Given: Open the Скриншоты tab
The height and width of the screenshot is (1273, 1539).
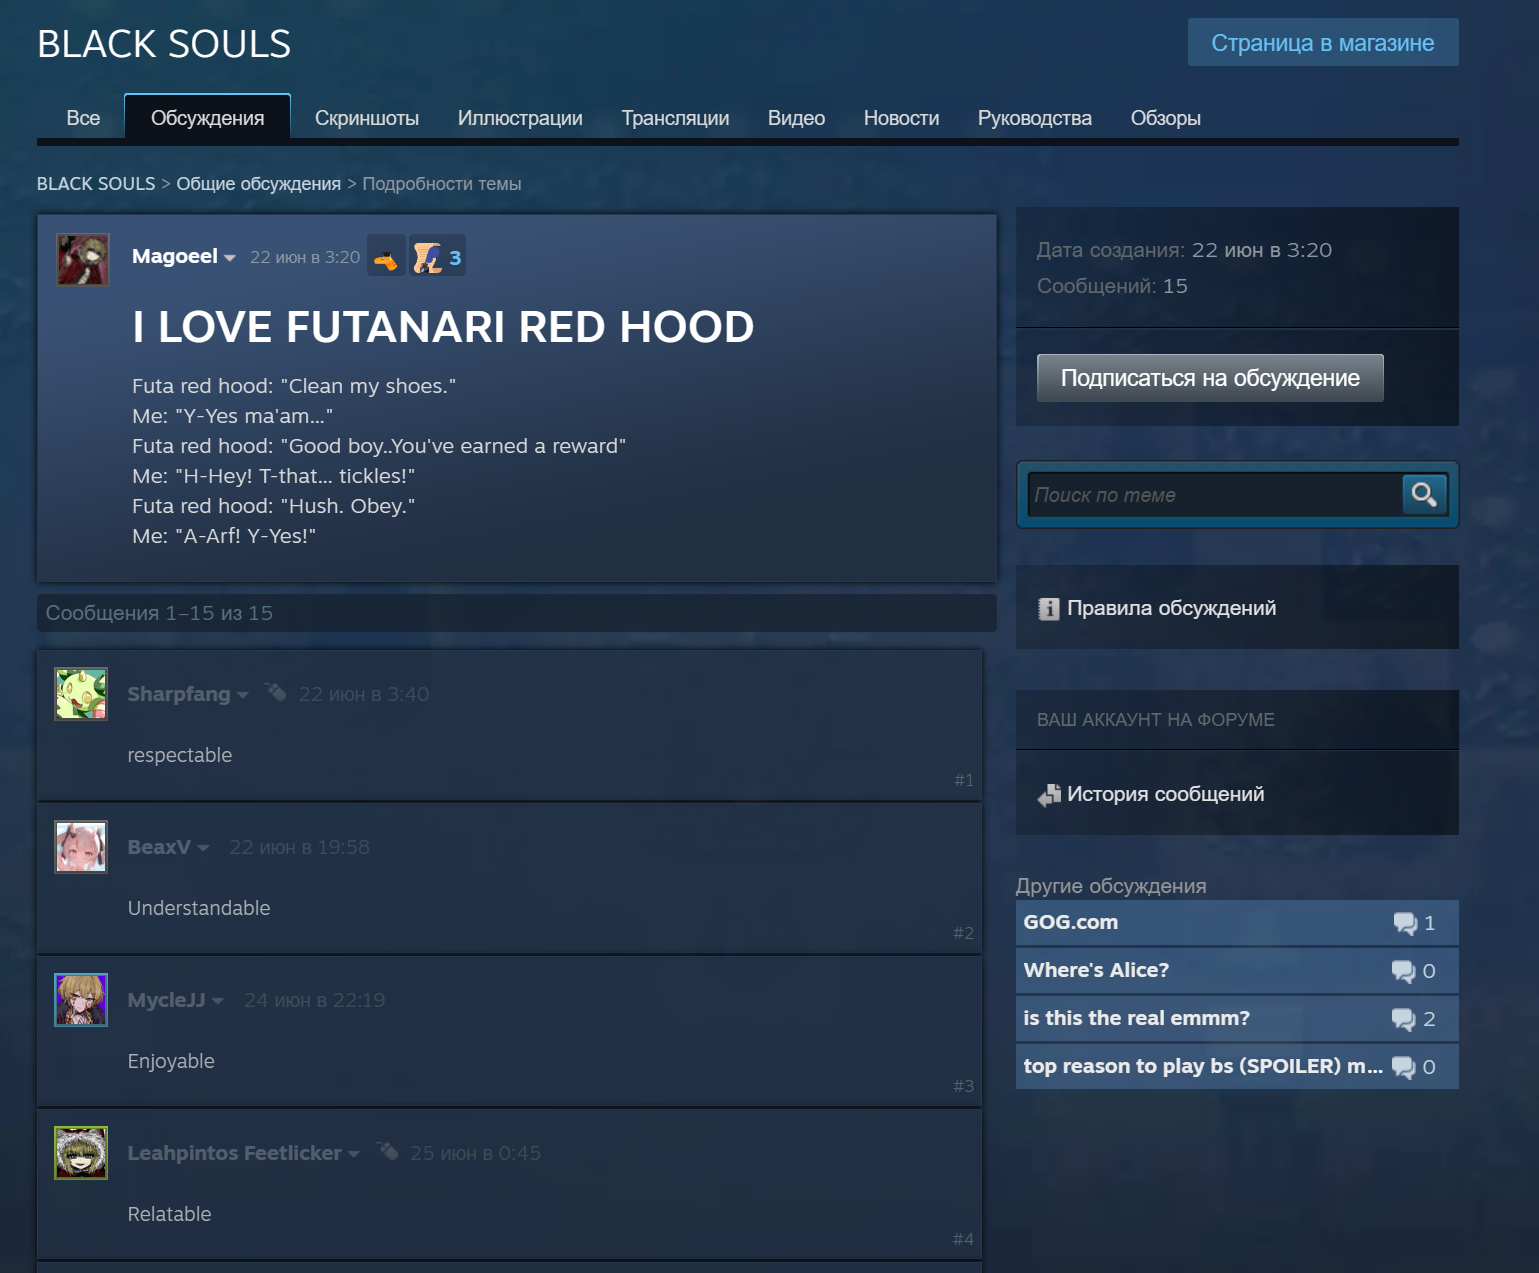Looking at the screenshot, I should tap(367, 118).
